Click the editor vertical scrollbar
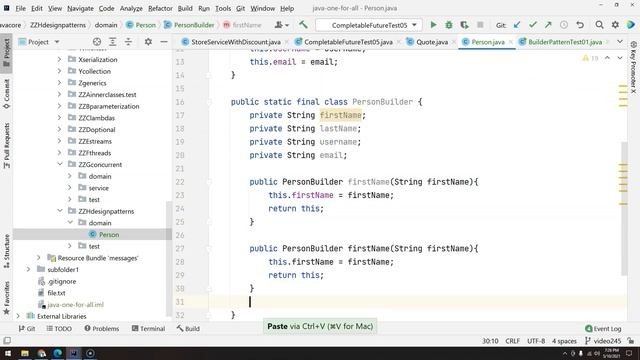Viewport: 640px width, 360px height. pos(624,209)
